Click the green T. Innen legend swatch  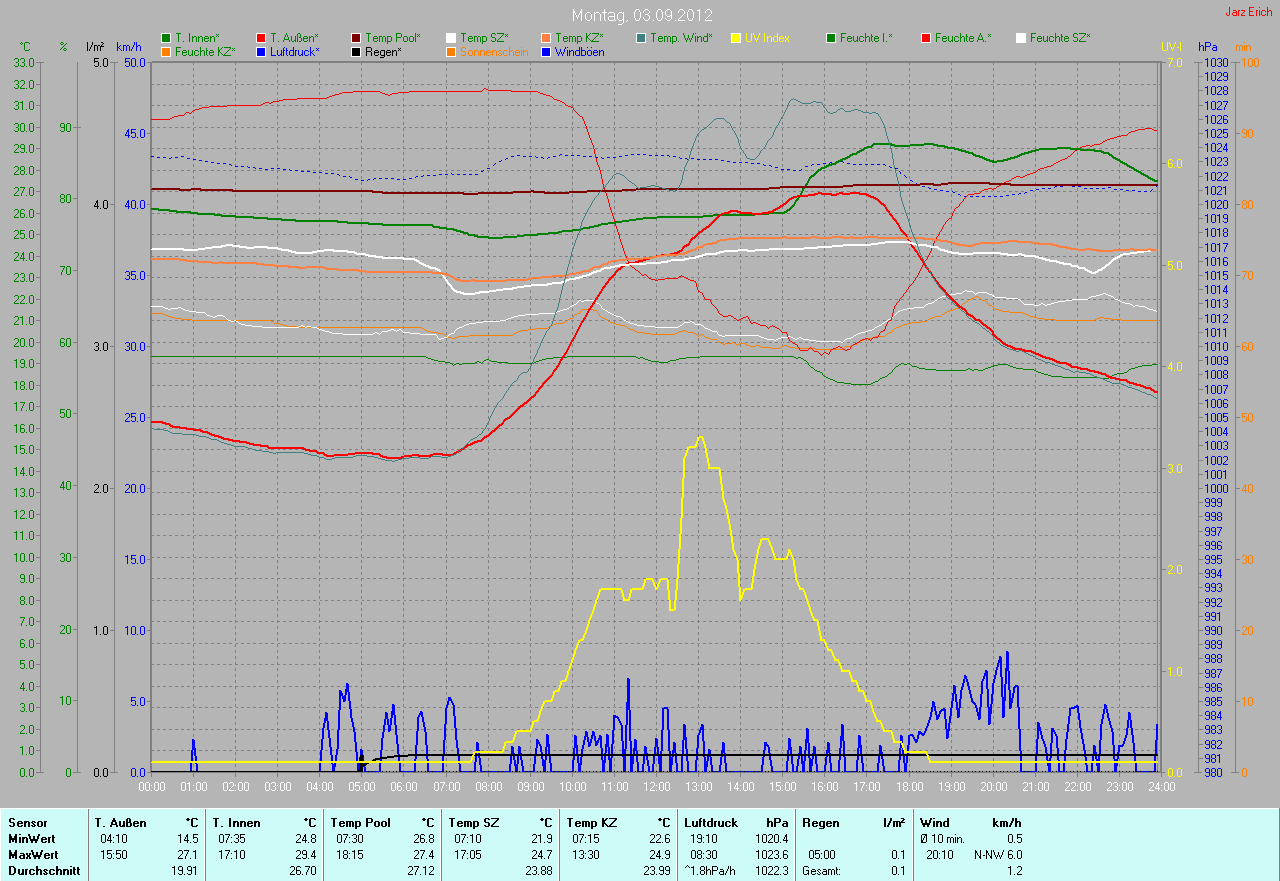pos(166,38)
